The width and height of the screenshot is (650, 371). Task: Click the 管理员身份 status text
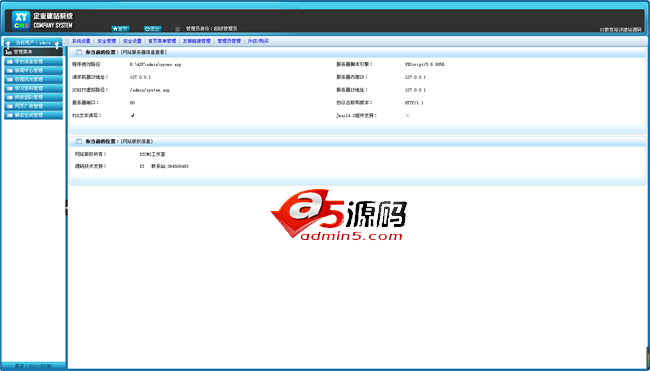[211, 29]
